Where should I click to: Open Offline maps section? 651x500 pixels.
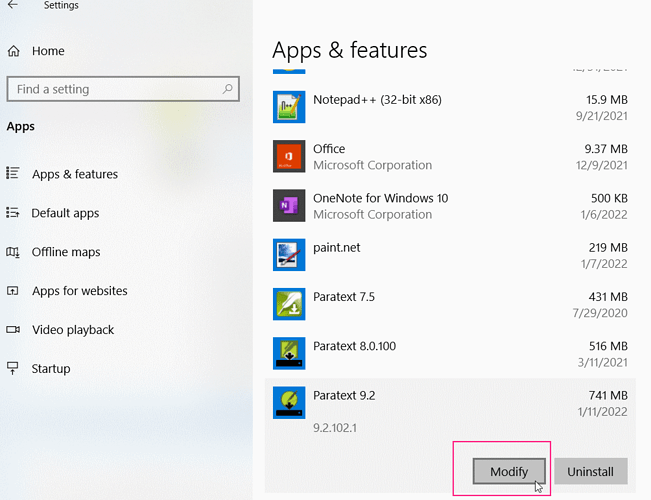tap(66, 252)
